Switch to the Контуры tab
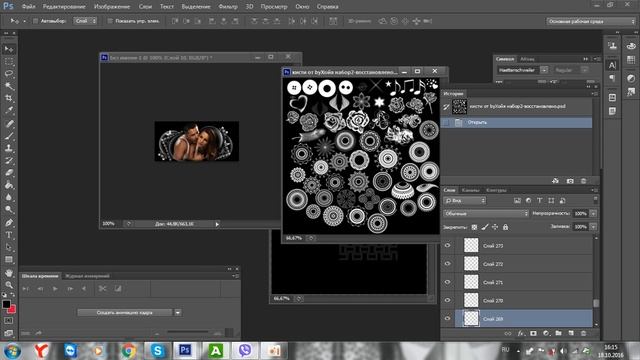The height and width of the screenshot is (360, 640). (x=496, y=190)
